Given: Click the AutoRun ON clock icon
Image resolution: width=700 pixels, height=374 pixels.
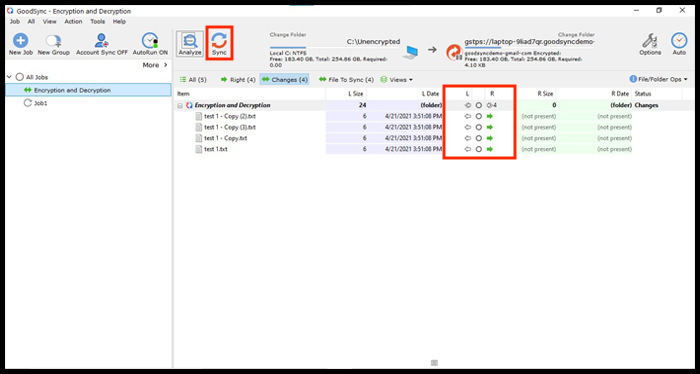Looking at the screenshot, I should click(150, 41).
